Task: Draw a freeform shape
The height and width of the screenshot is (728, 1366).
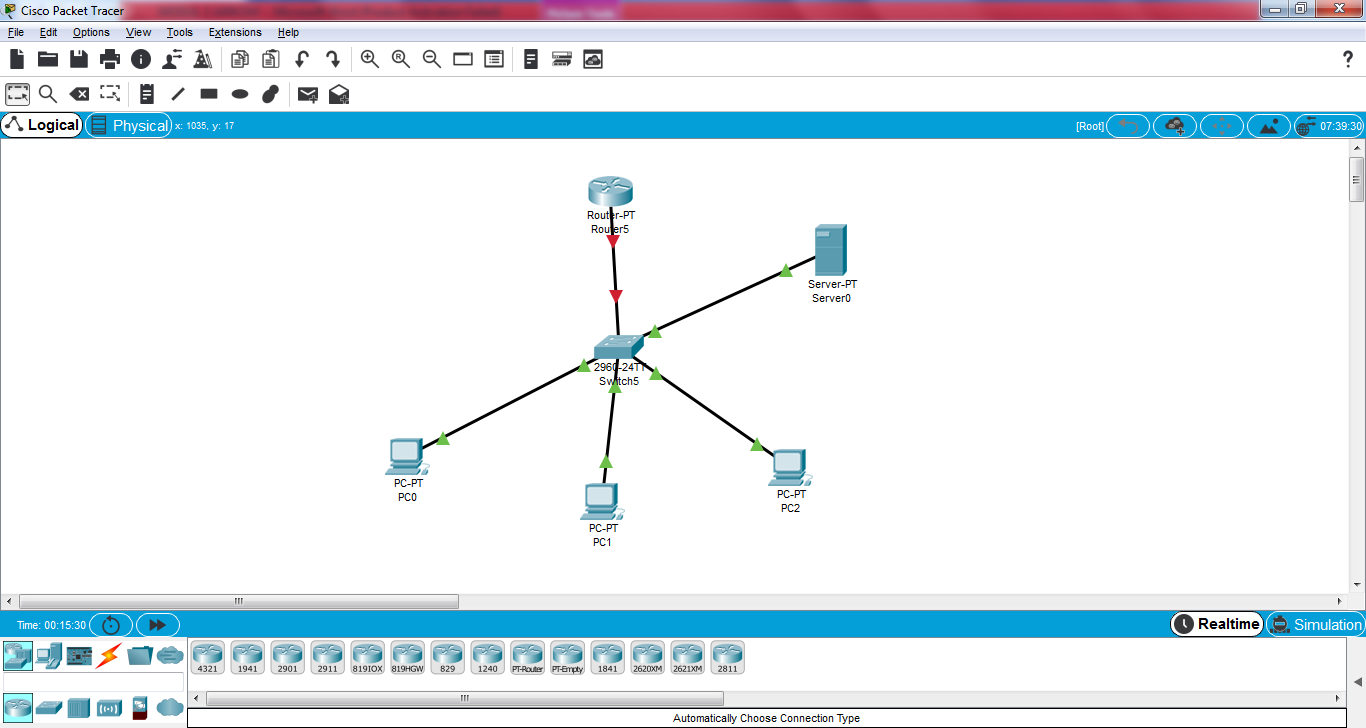Action: pyautogui.click(x=270, y=94)
